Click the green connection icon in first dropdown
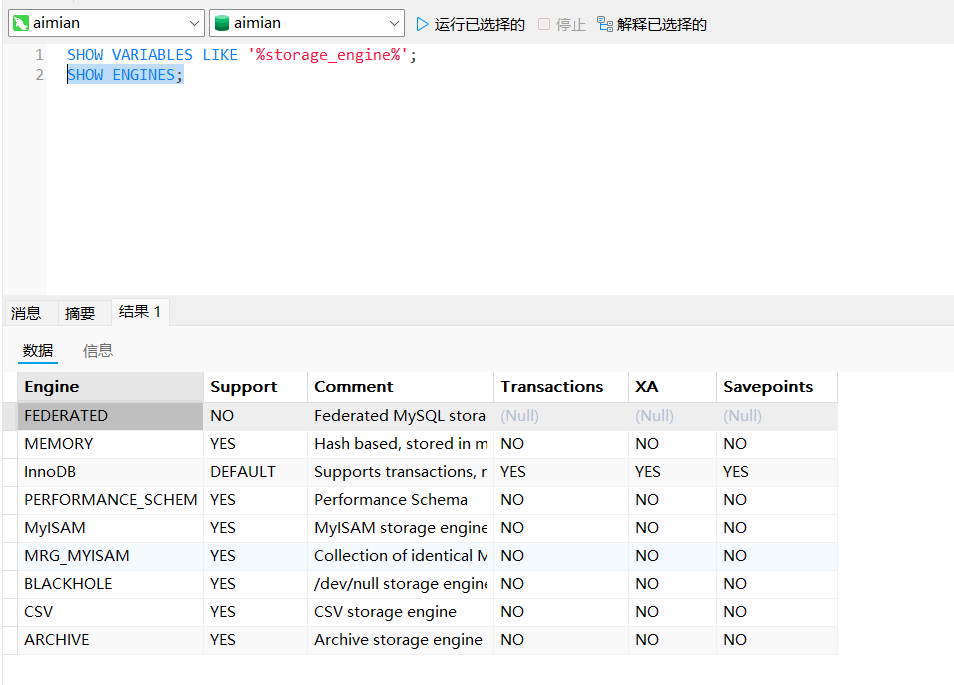Screen dimensions: 954x685 [20, 23]
